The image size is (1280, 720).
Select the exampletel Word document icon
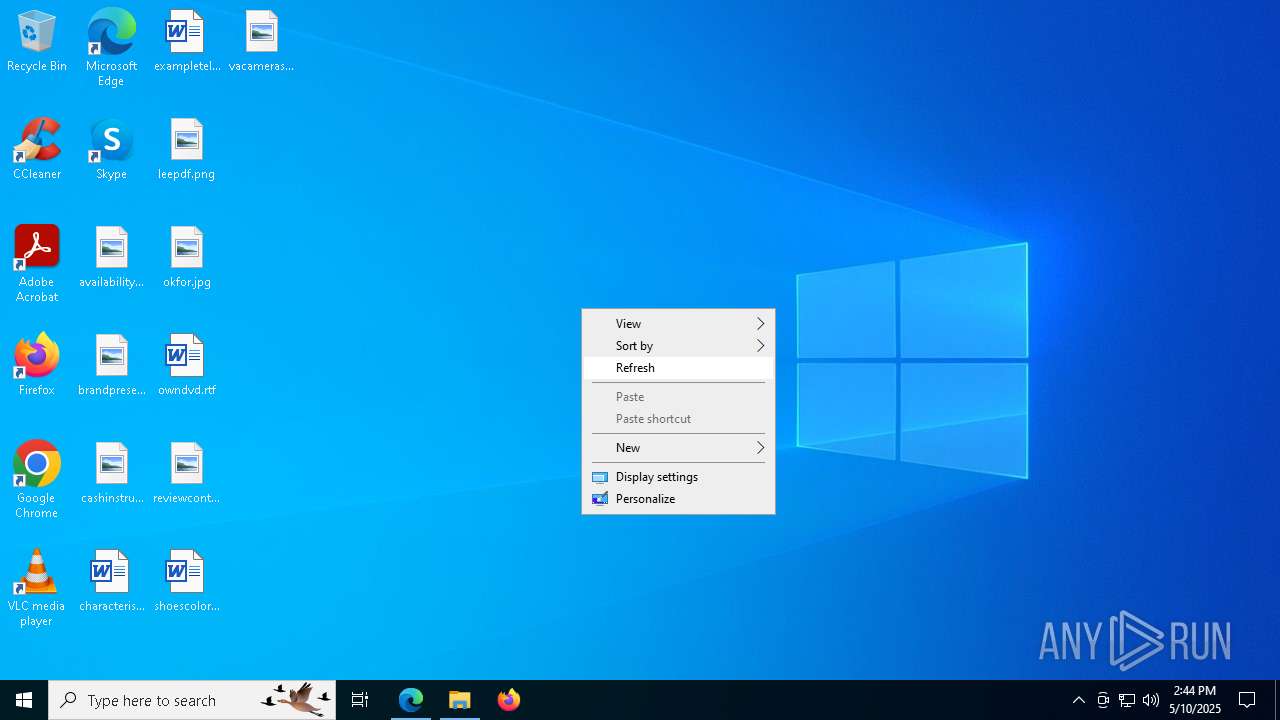point(186,42)
